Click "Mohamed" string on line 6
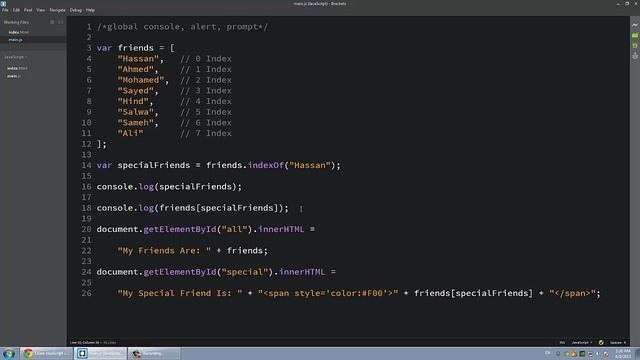This screenshot has width=640, height=360. pyautogui.click(x=140, y=80)
